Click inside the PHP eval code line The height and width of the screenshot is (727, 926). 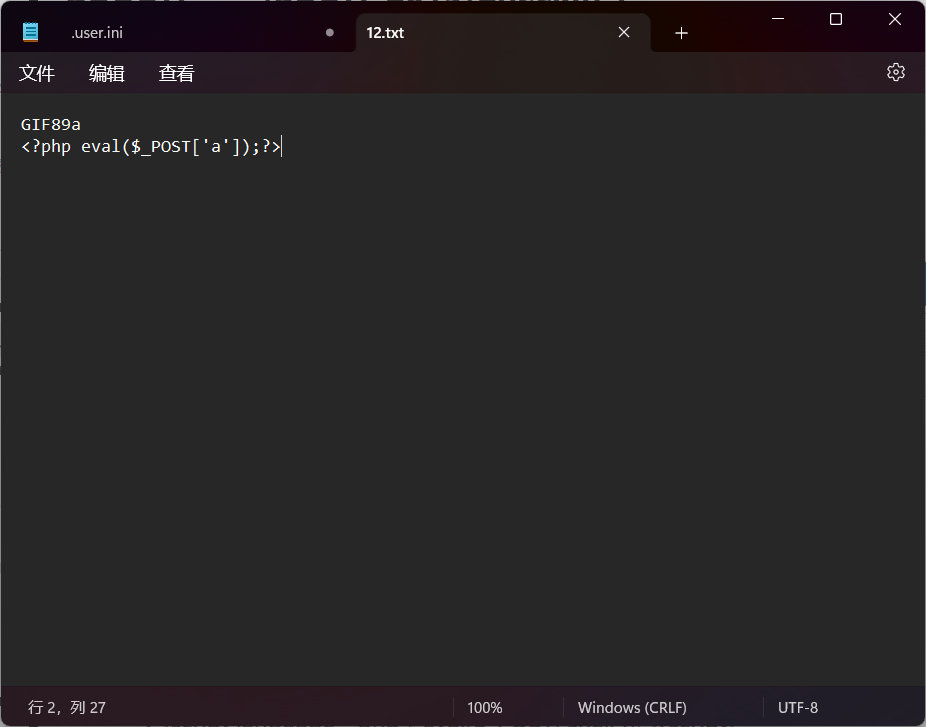tap(150, 147)
